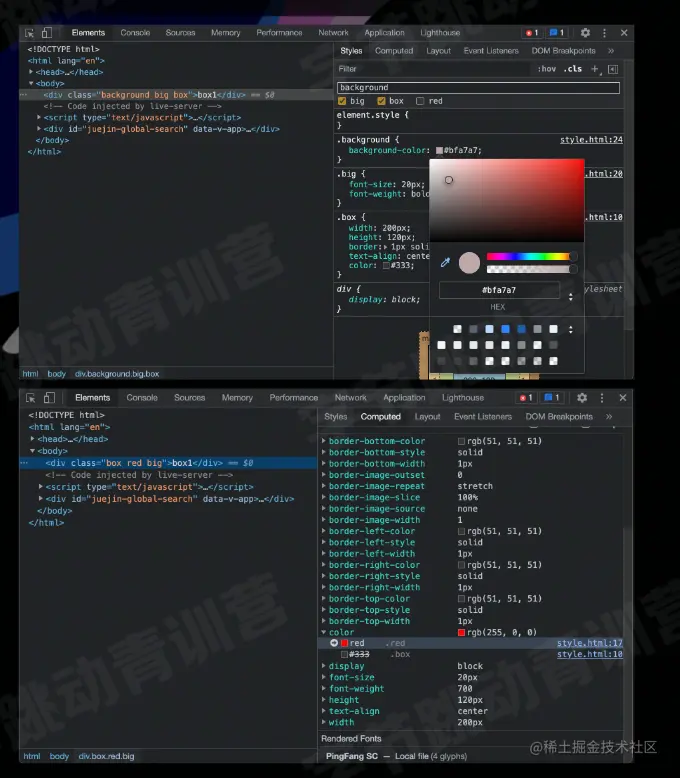Expand script element in upper DOM tree
The width and height of the screenshot is (680, 778).
pyautogui.click(x=39, y=118)
